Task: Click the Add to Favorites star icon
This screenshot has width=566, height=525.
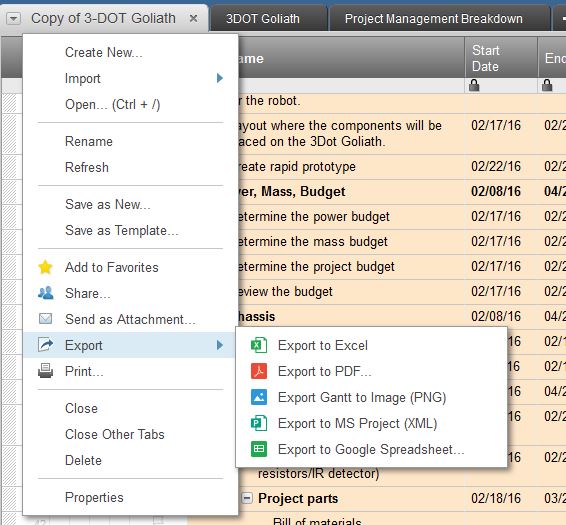Action: click(45, 267)
